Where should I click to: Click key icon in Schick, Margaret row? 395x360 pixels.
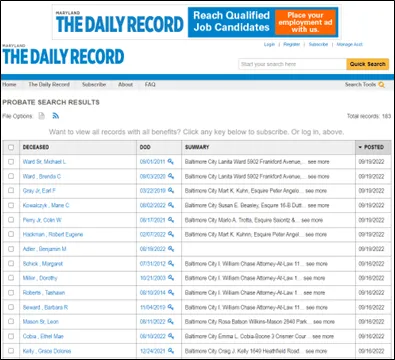(171, 263)
